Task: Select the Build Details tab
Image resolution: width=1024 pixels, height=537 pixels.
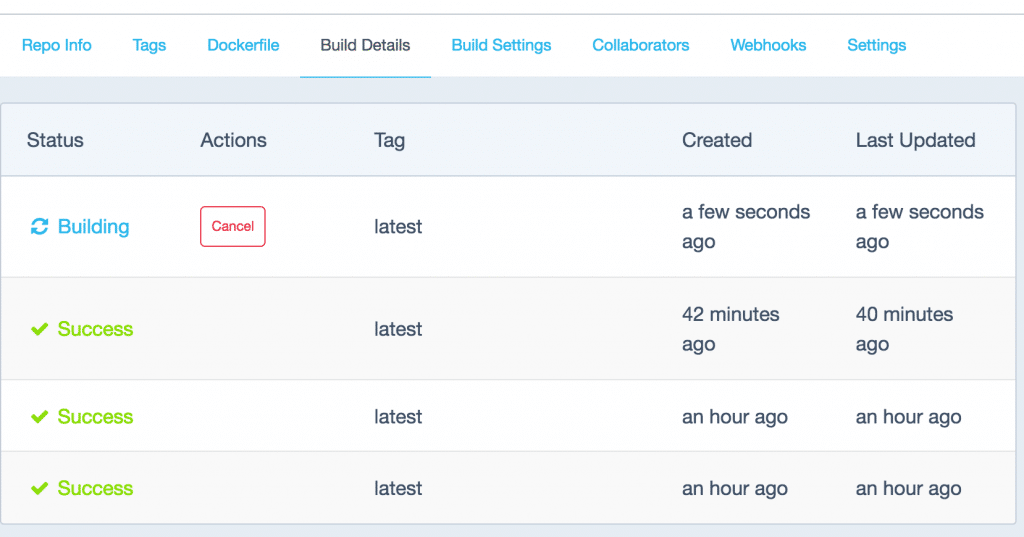Action: (365, 45)
